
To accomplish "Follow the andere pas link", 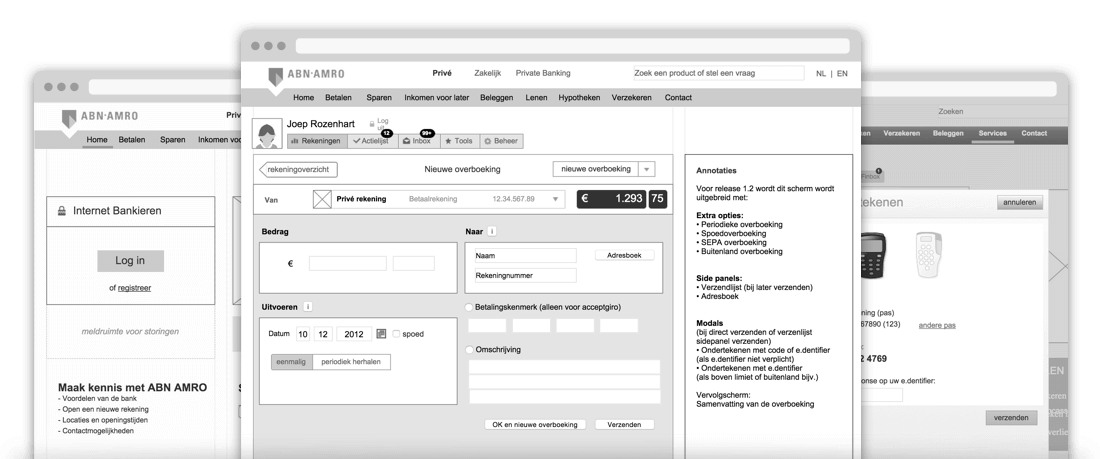I will click(x=937, y=325).
